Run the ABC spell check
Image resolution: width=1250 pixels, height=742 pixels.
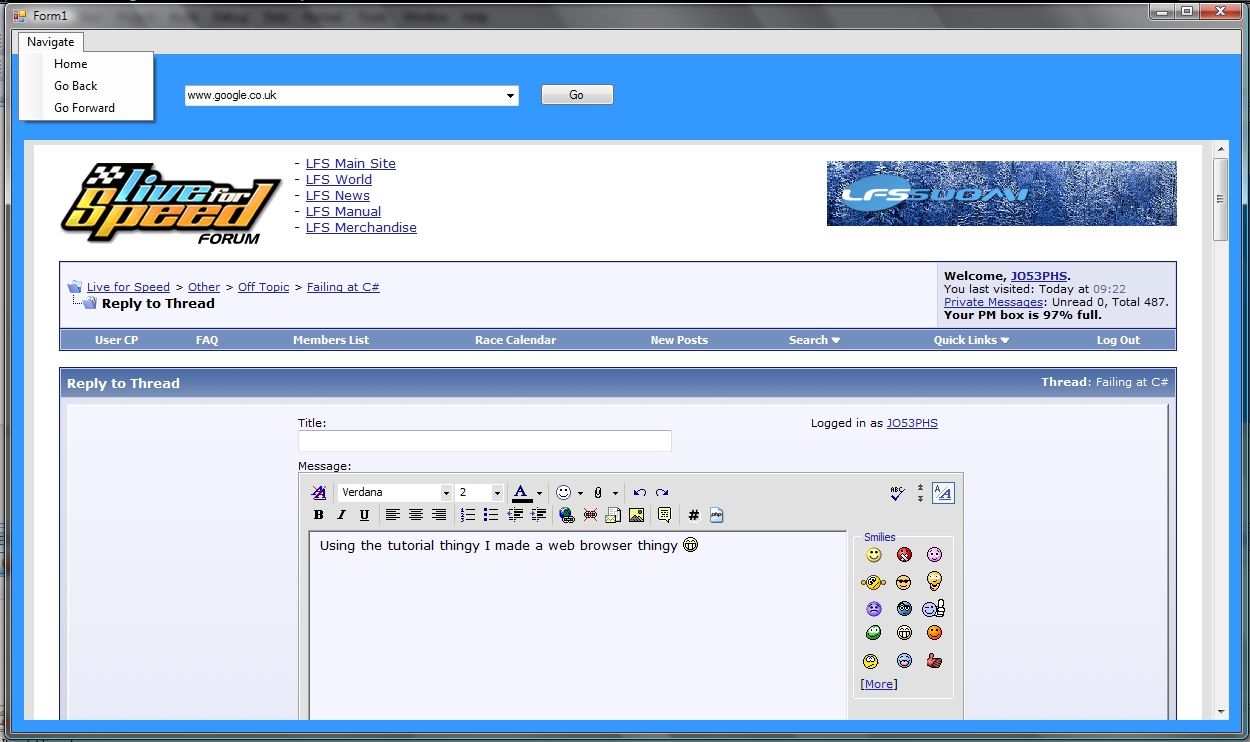tap(897, 493)
